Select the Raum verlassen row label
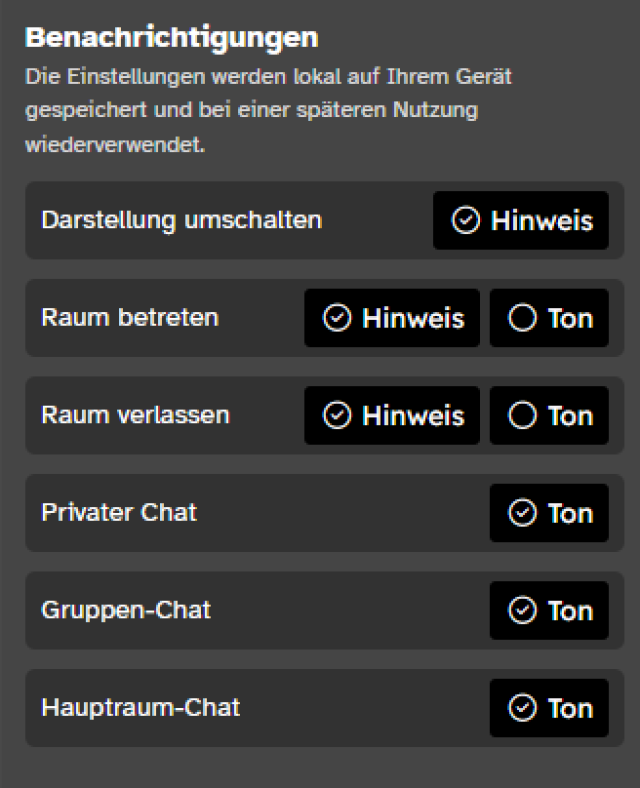The height and width of the screenshot is (788, 640). 135,415
